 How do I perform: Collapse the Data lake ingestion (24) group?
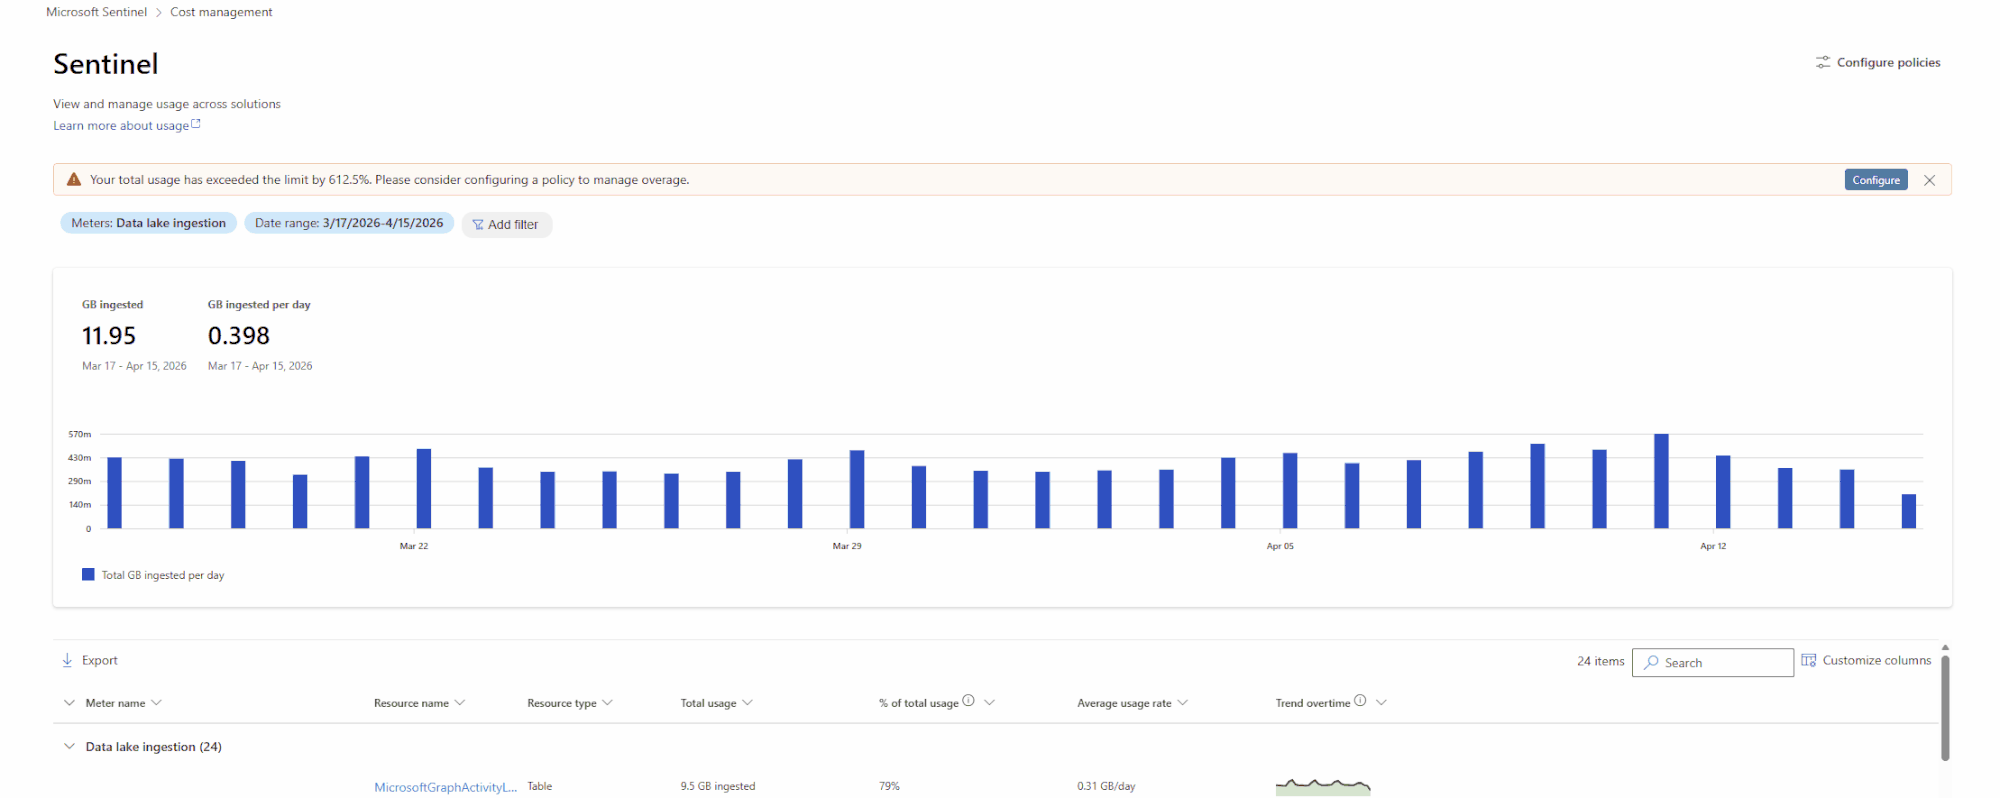(69, 747)
